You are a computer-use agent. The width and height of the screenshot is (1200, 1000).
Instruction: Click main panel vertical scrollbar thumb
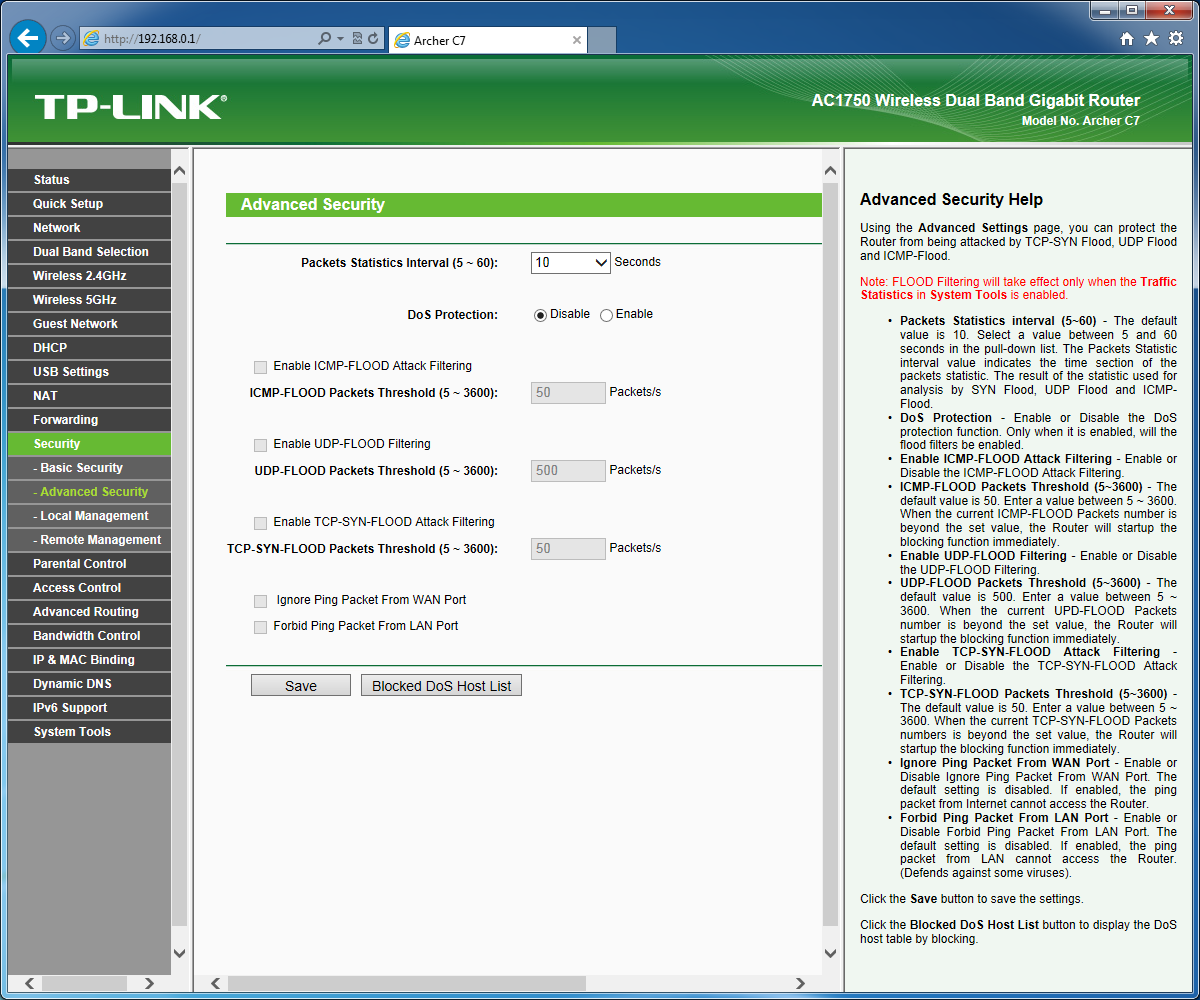[x=830, y=553]
